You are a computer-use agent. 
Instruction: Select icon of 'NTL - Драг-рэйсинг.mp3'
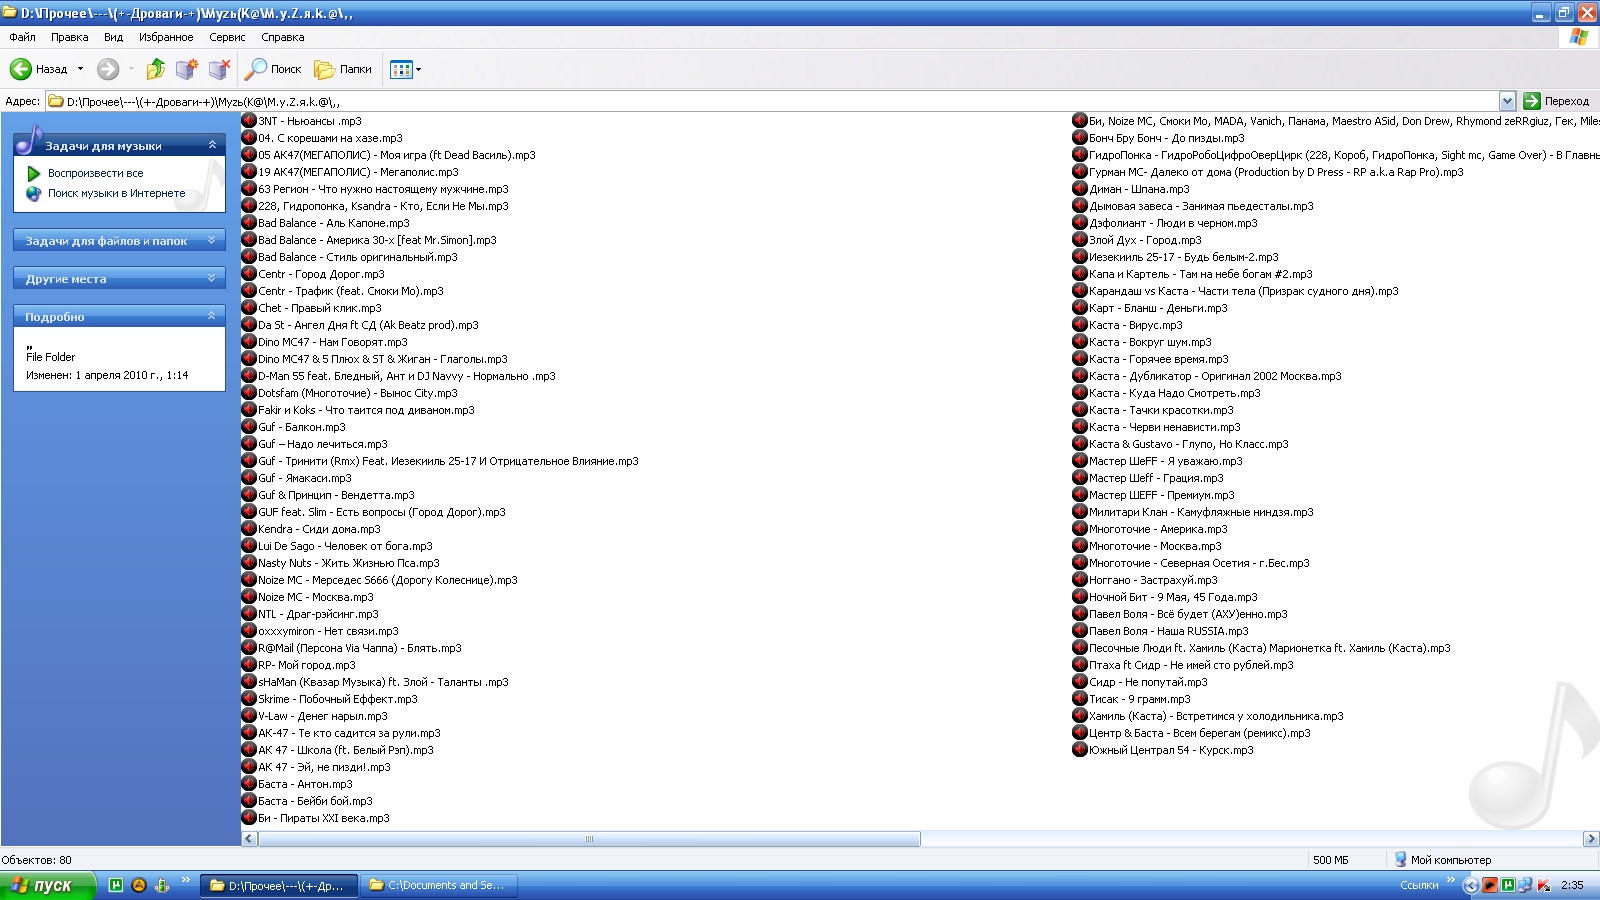[249, 614]
